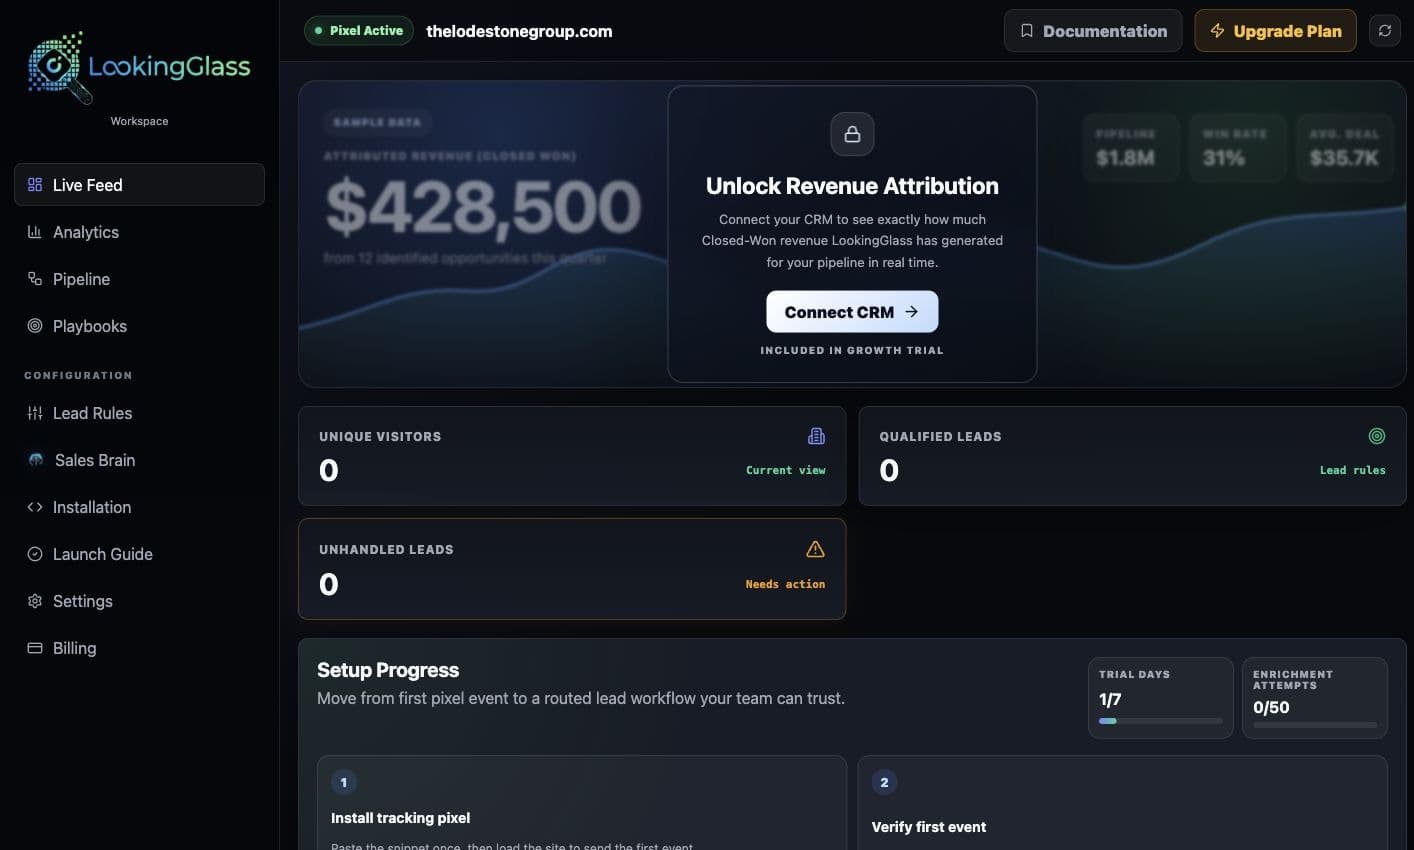Screen dimensions: 1414x850
Task: Click the Analytics bar chart icon
Action: (35, 232)
